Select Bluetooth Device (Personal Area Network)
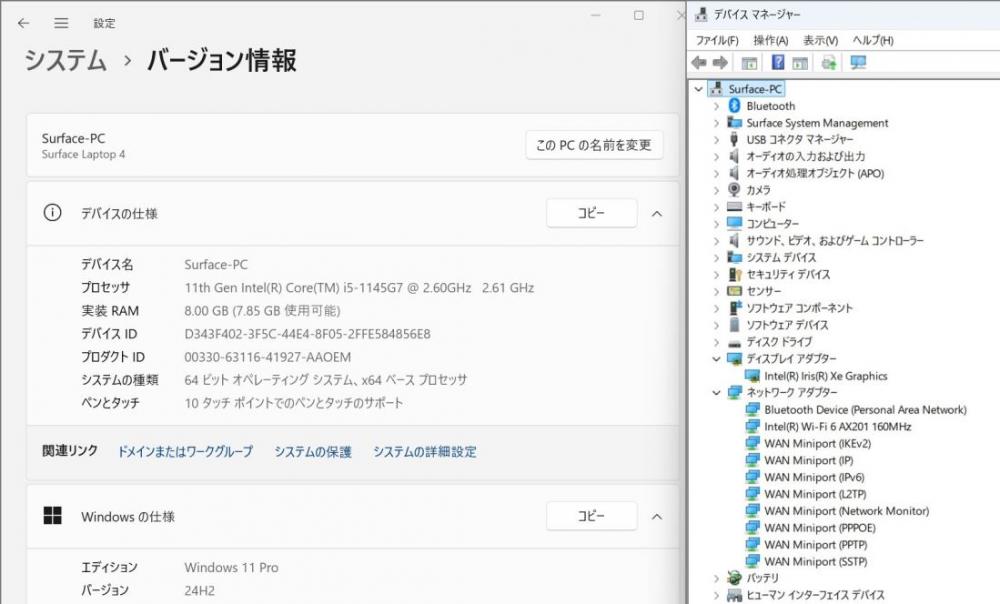 pyautogui.click(x=865, y=409)
